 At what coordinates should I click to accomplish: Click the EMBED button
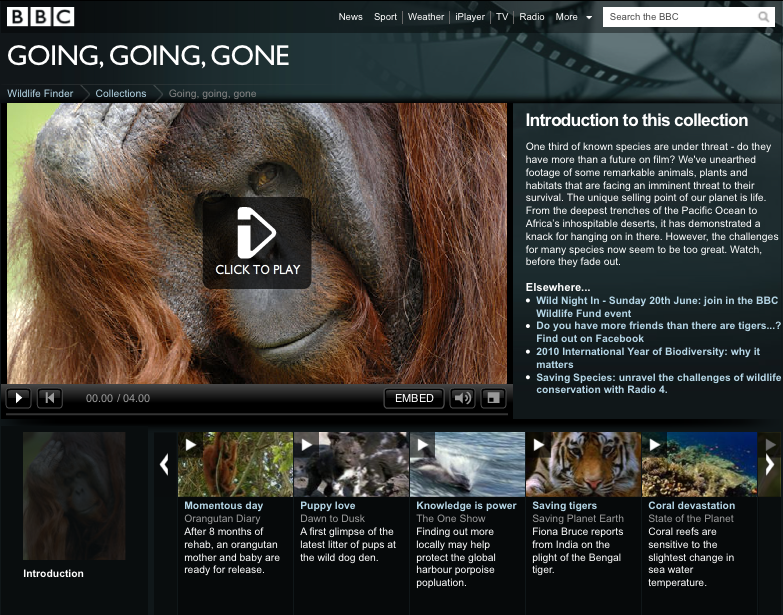pyautogui.click(x=414, y=398)
